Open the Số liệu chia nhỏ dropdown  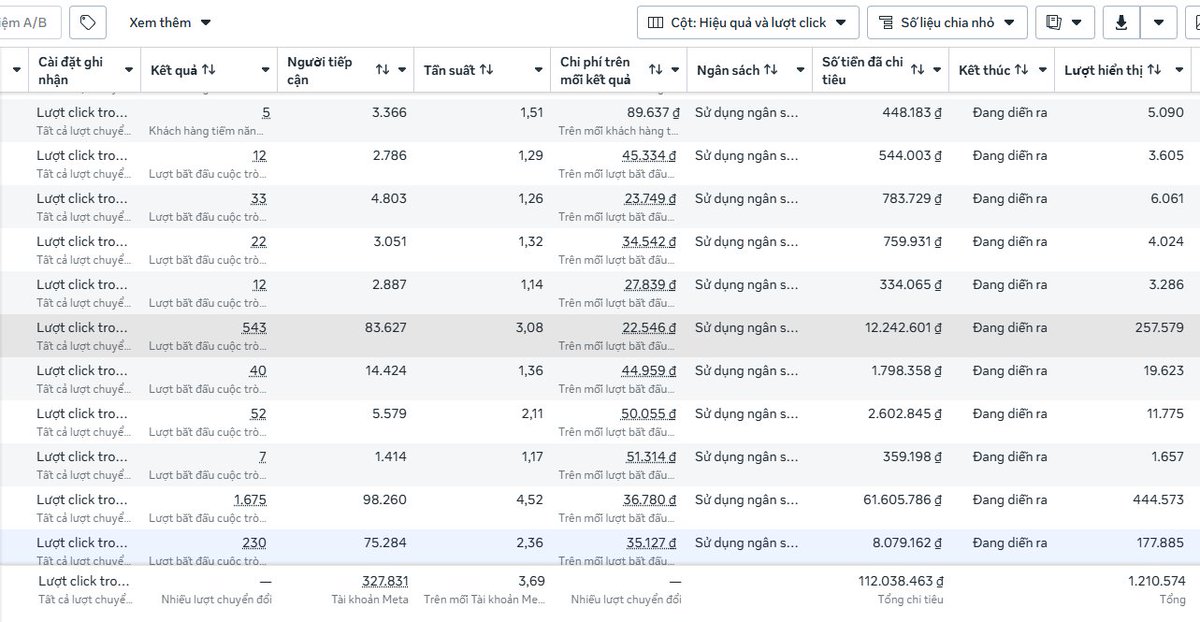tap(947, 22)
